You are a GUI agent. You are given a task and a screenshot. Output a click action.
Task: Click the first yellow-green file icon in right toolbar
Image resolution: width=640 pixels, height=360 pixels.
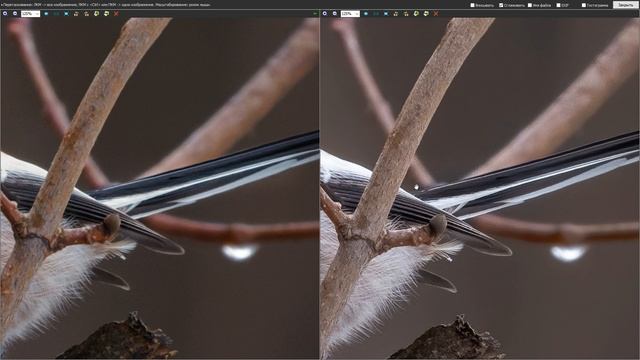416,13
